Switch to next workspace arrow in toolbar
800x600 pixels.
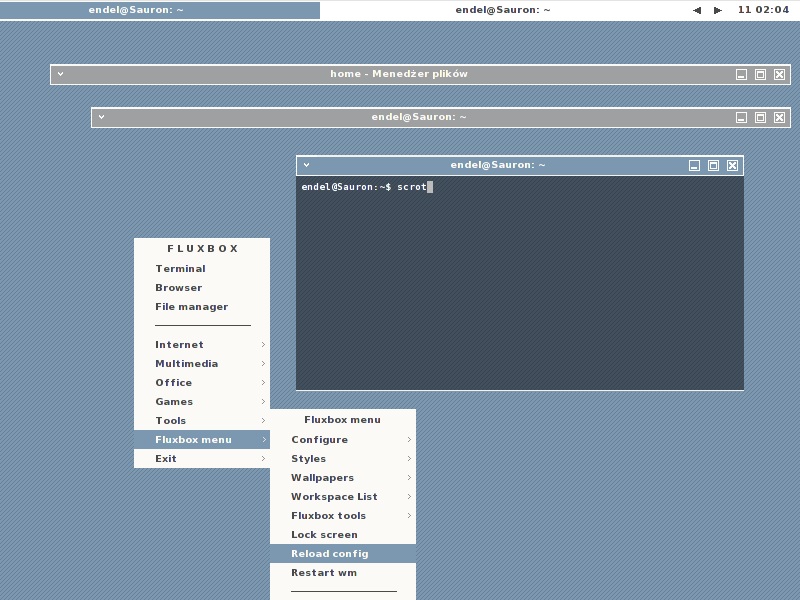pyautogui.click(x=717, y=10)
